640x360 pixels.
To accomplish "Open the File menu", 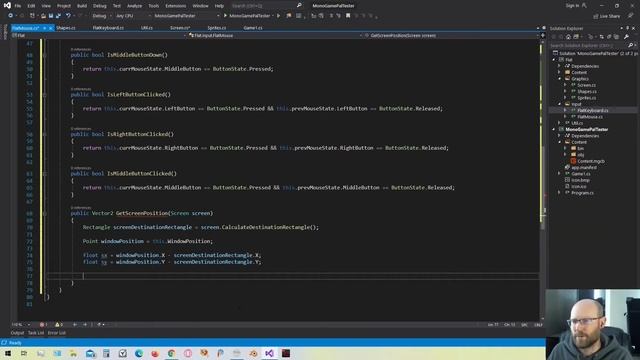I will (18, 6).
